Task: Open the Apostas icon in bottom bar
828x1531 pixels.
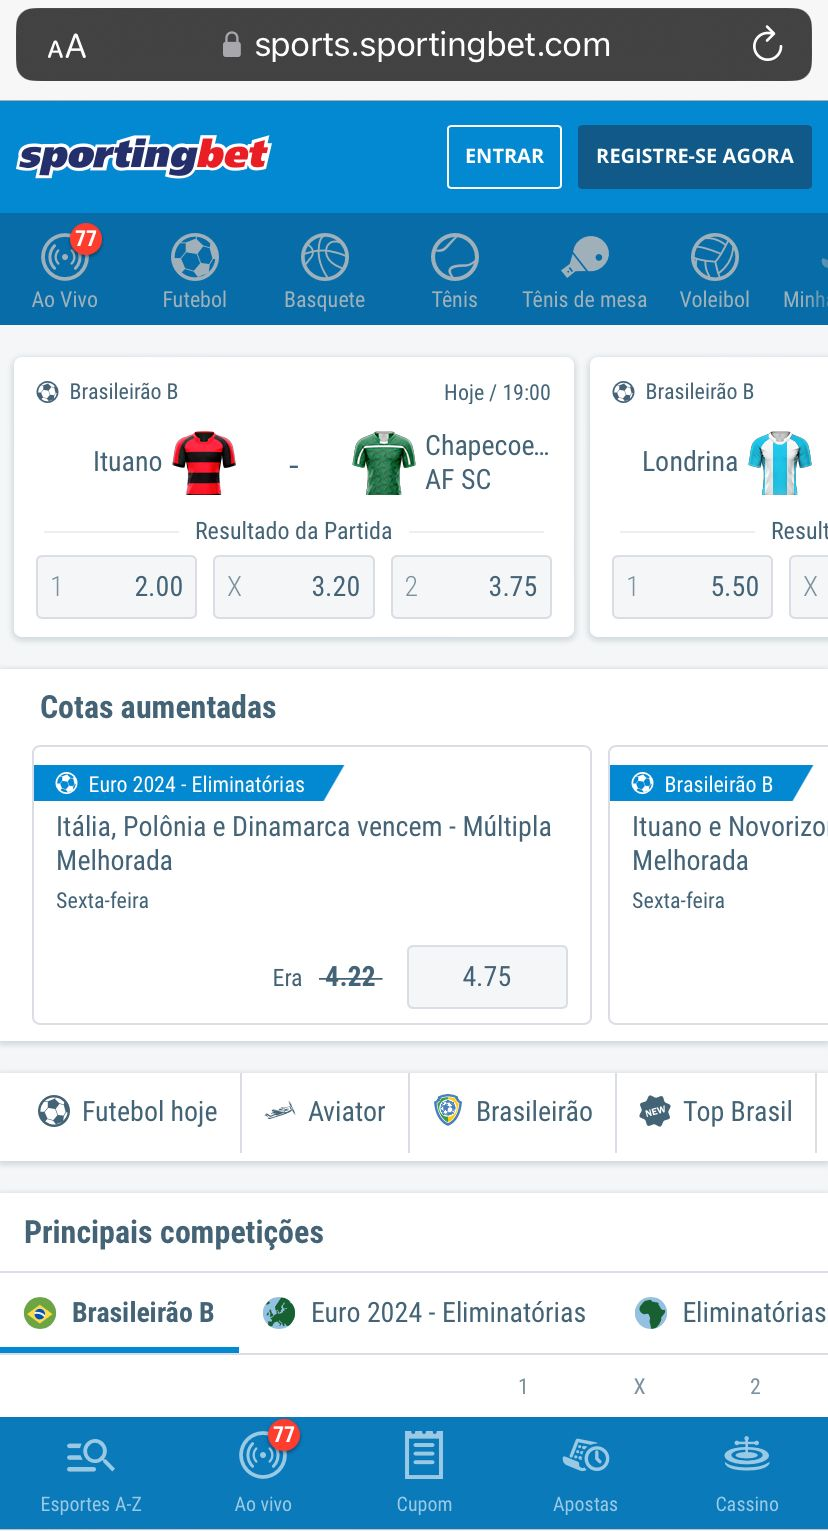Action: (586, 1470)
